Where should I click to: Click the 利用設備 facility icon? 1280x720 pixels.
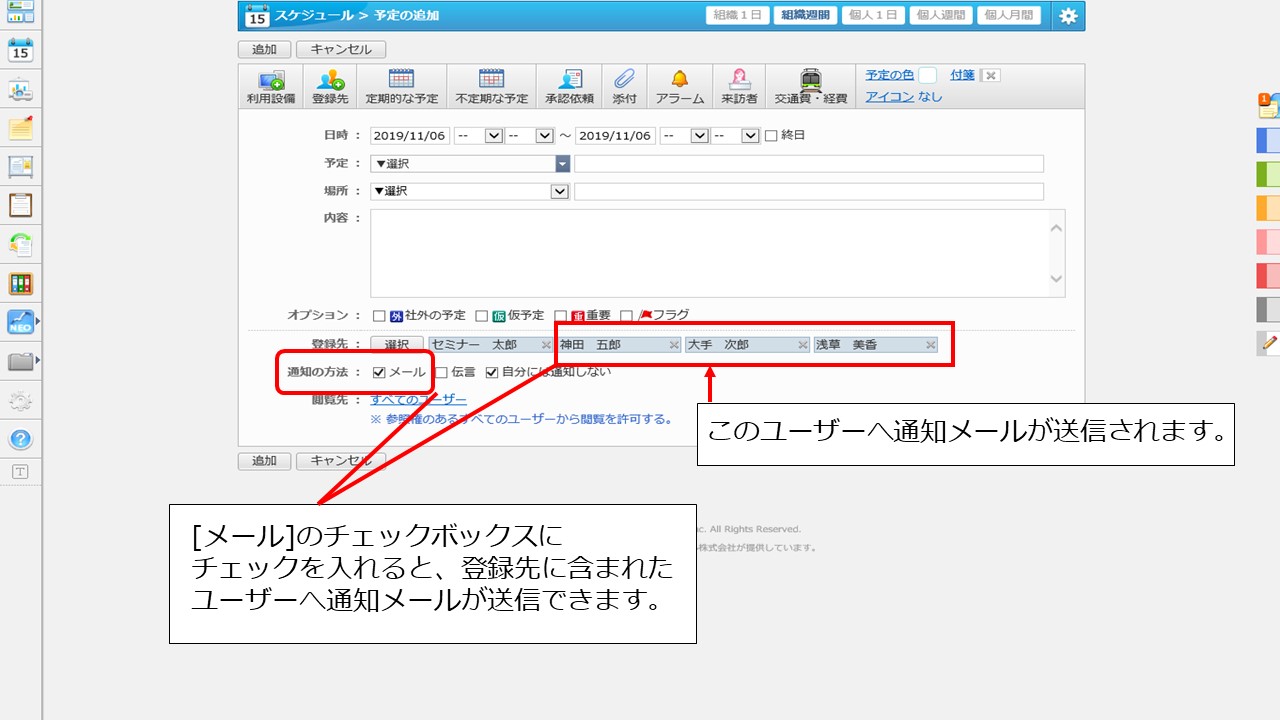pyautogui.click(x=270, y=81)
